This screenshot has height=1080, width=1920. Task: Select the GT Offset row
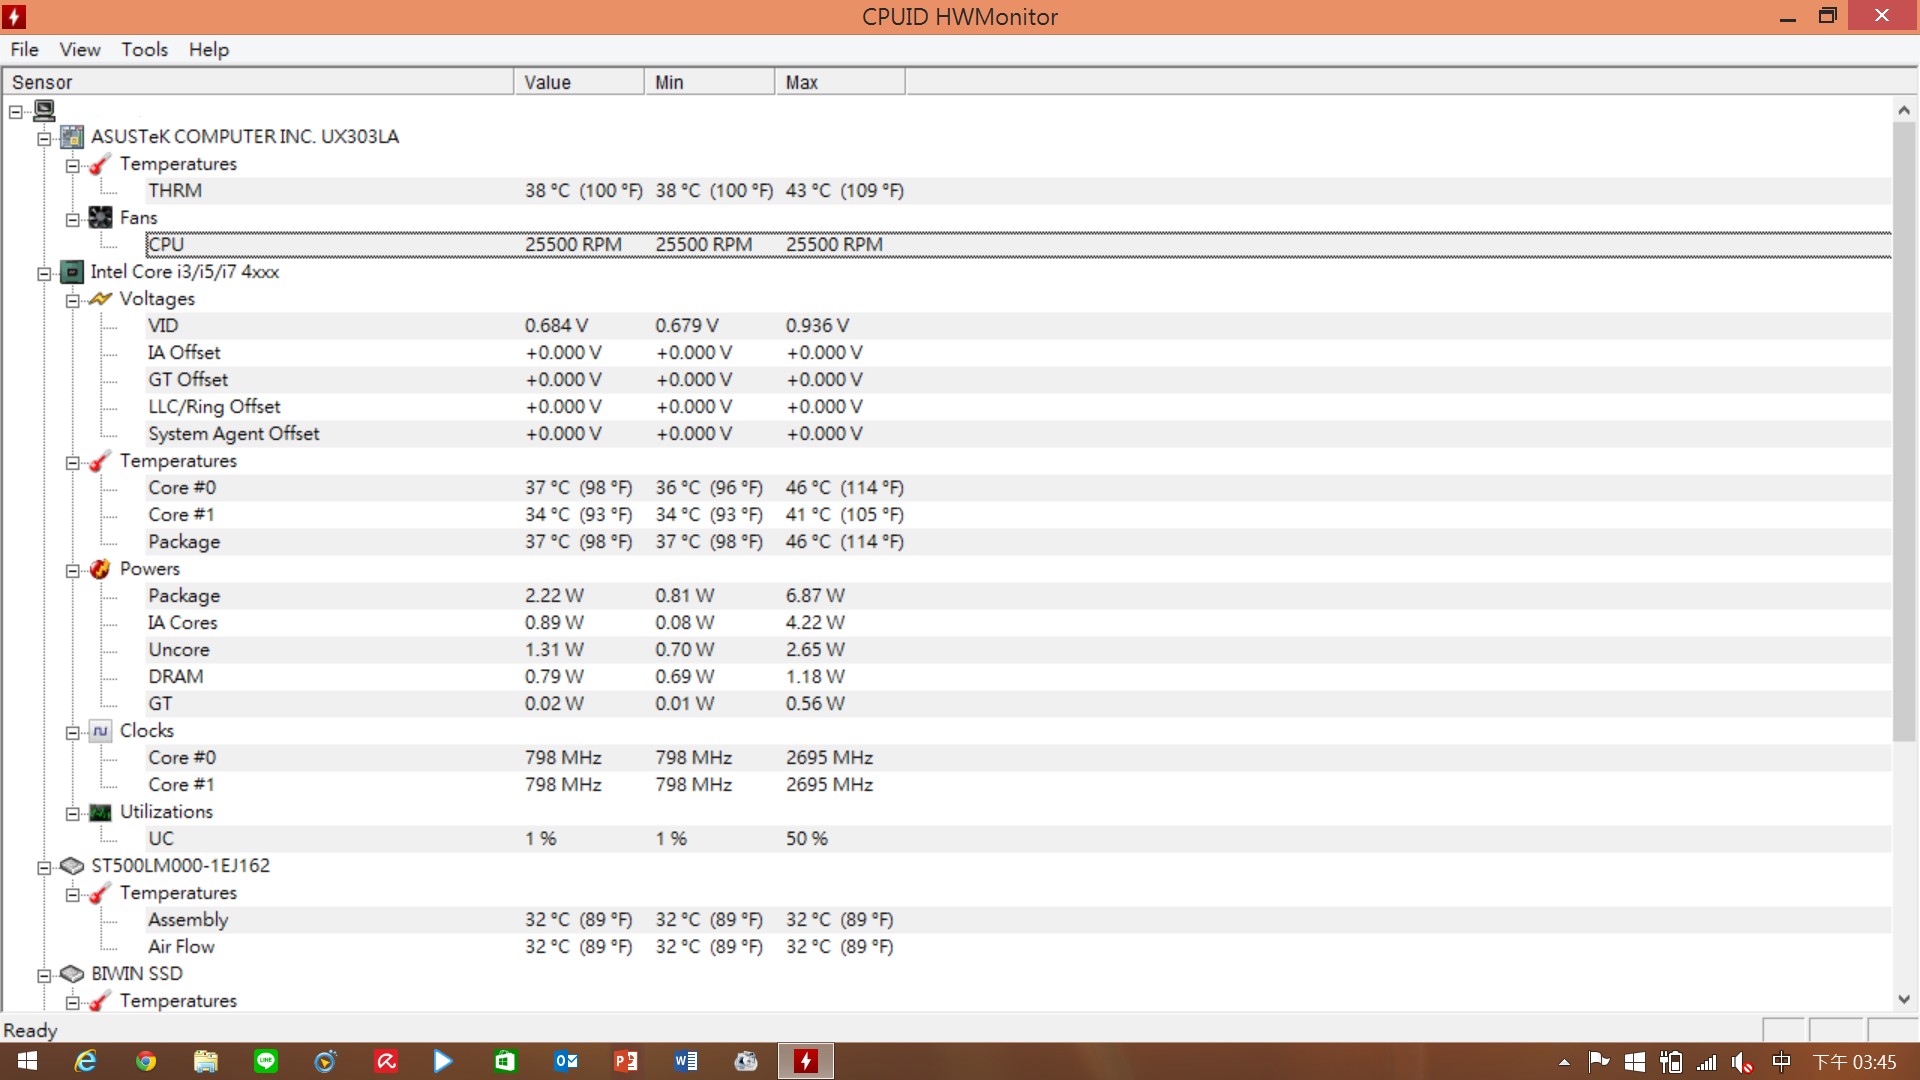(1018, 379)
